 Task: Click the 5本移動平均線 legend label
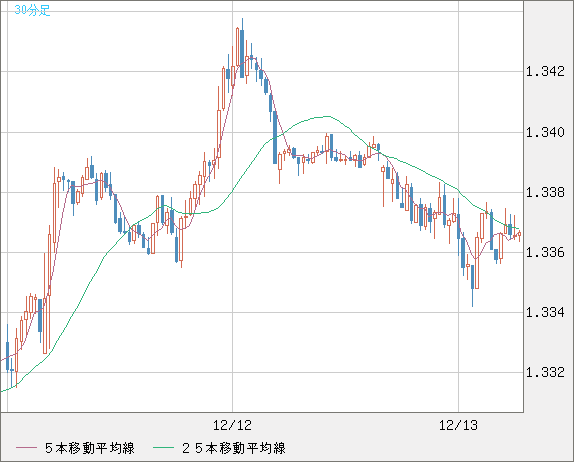coord(90,448)
